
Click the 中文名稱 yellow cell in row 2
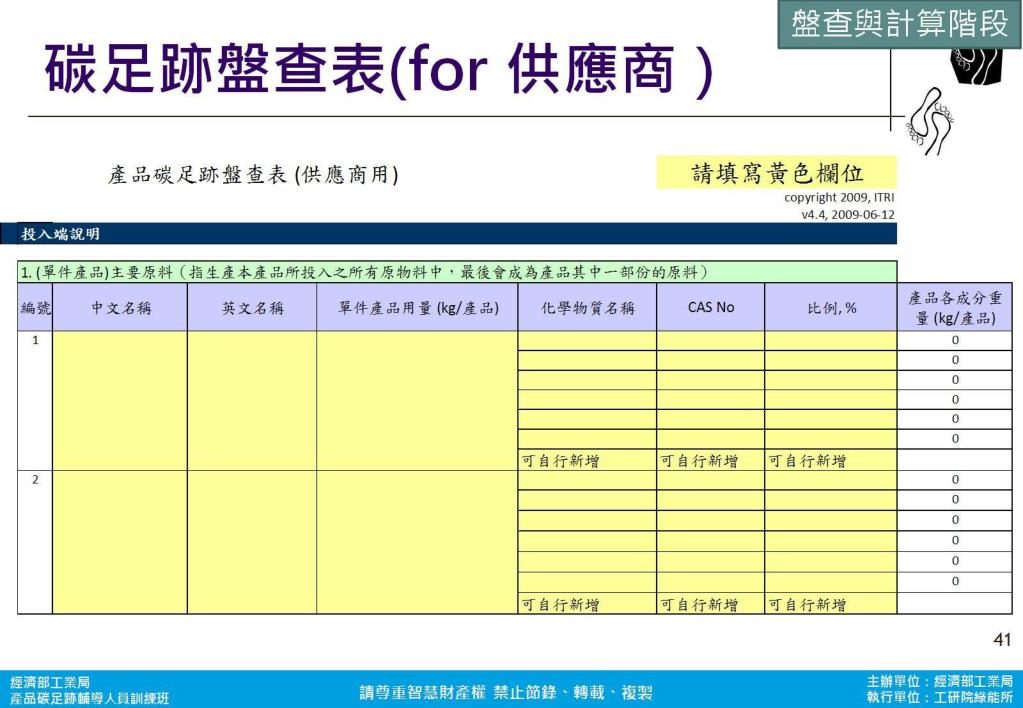click(120, 542)
